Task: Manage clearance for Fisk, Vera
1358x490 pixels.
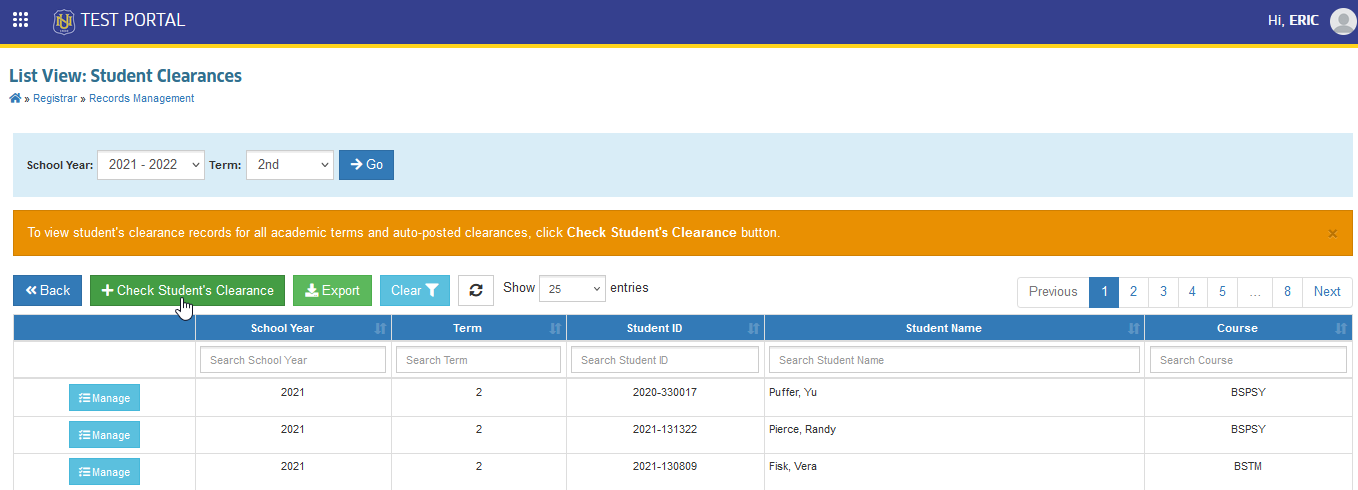Action: pos(104,472)
